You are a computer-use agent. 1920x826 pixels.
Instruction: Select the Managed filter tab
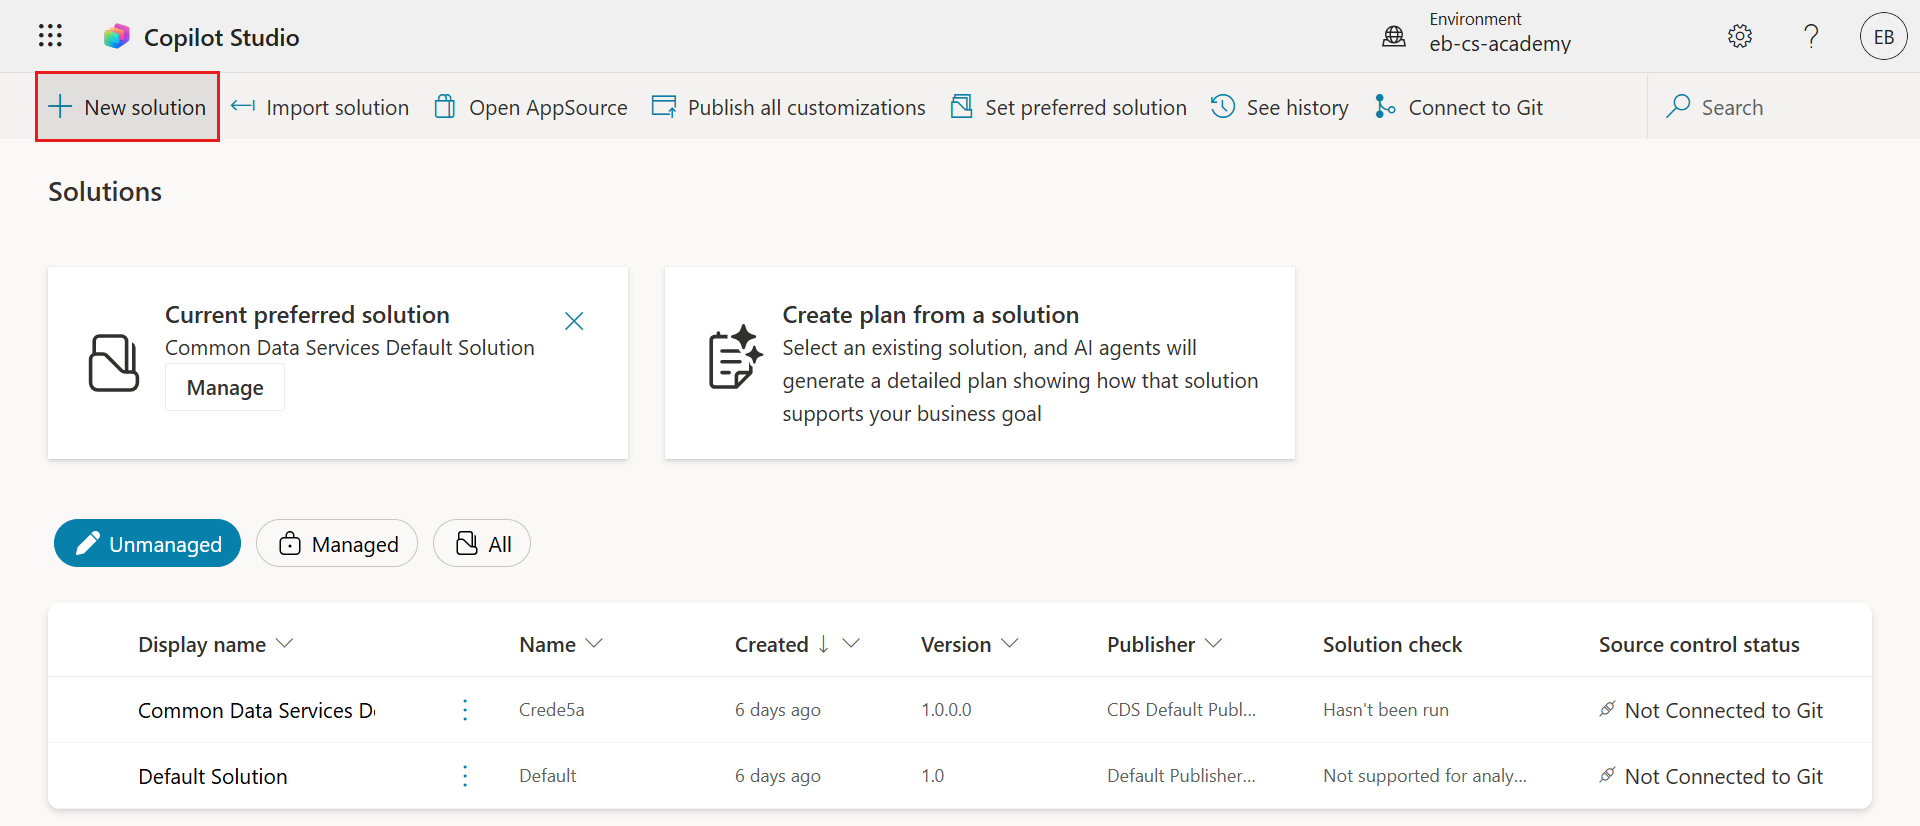[x=337, y=543]
